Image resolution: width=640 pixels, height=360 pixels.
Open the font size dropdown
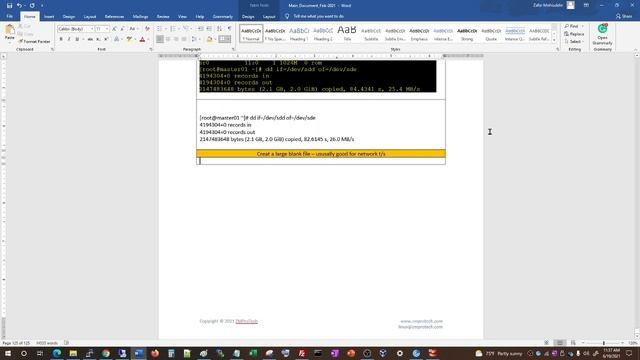click(x=107, y=29)
